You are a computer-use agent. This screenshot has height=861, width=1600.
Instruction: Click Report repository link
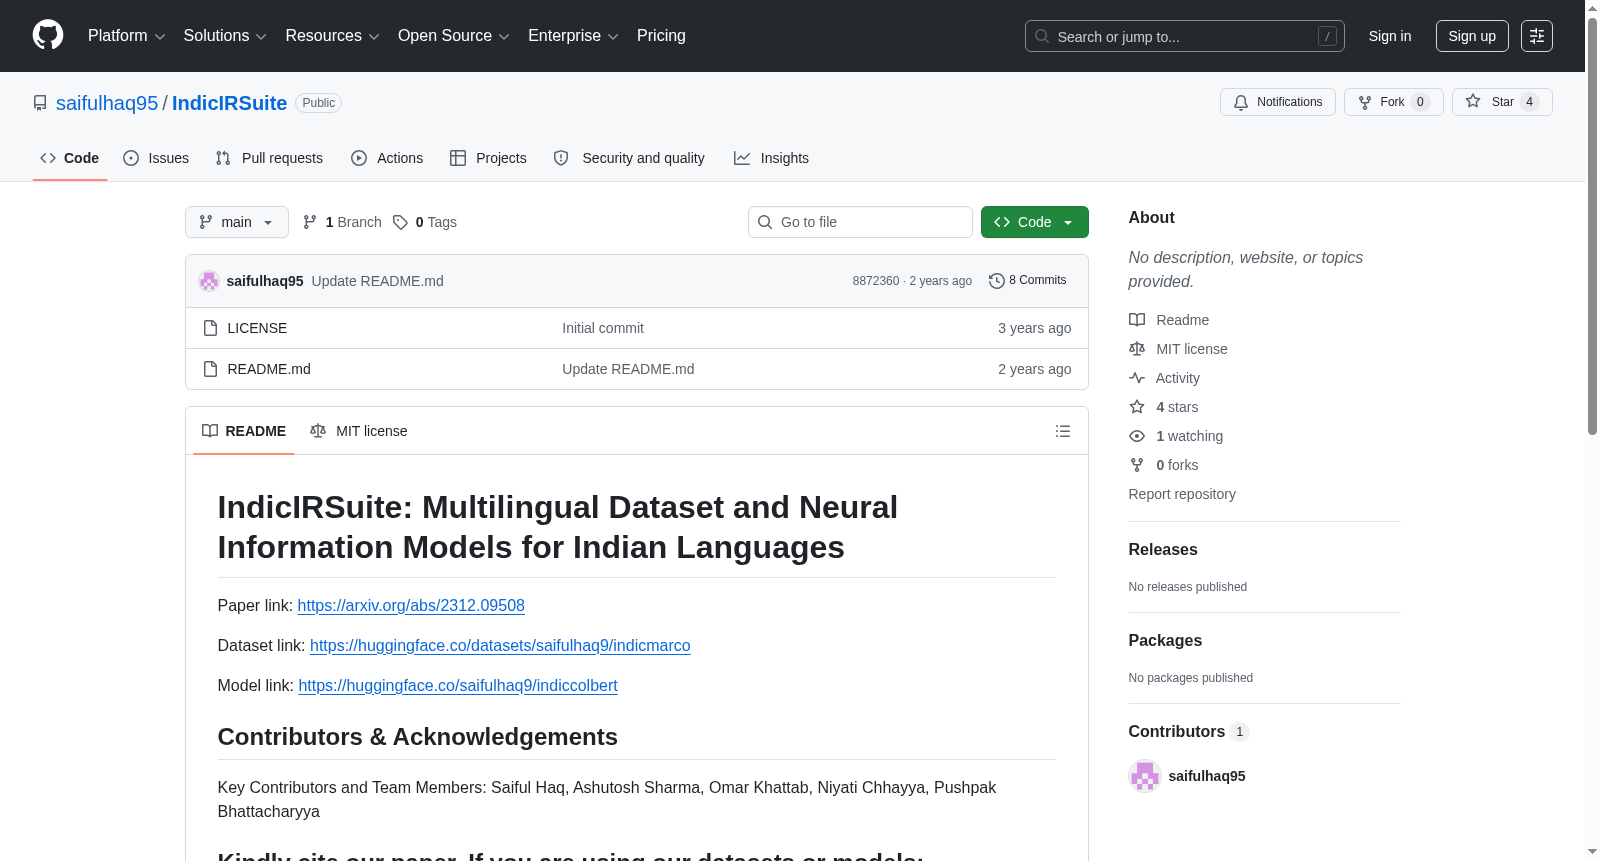(x=1182, y=494)
